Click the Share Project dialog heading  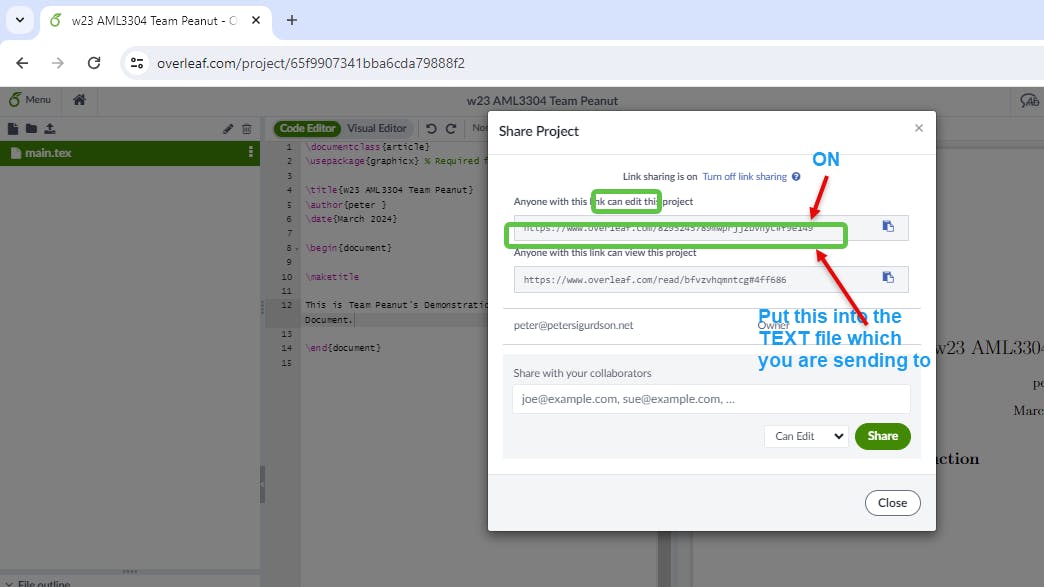pos(539,132)
